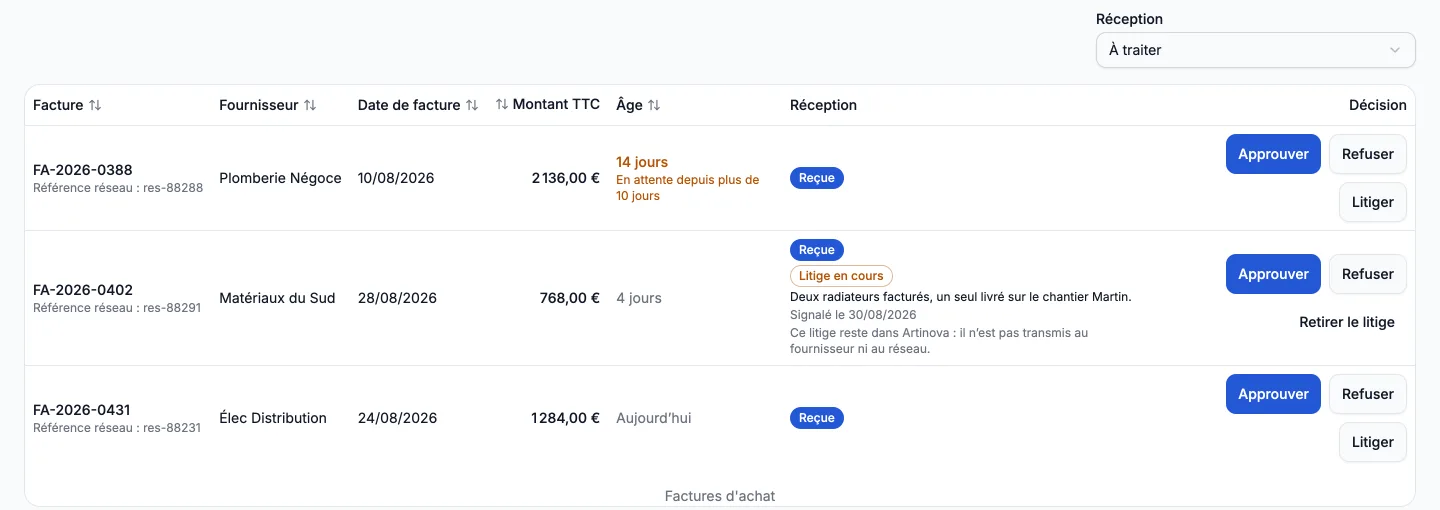The image size is (1440, 510).
Task: Select invoice number FA-2026-0388
Action: [x=83, y=170]
